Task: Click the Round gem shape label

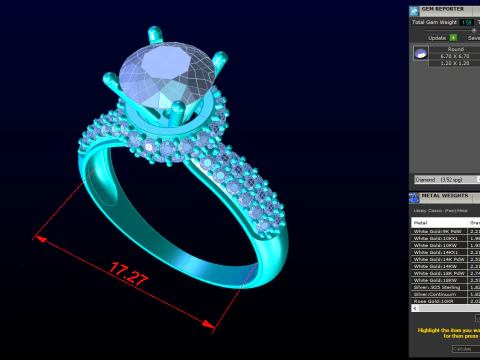Action: (x=456, y=49)
